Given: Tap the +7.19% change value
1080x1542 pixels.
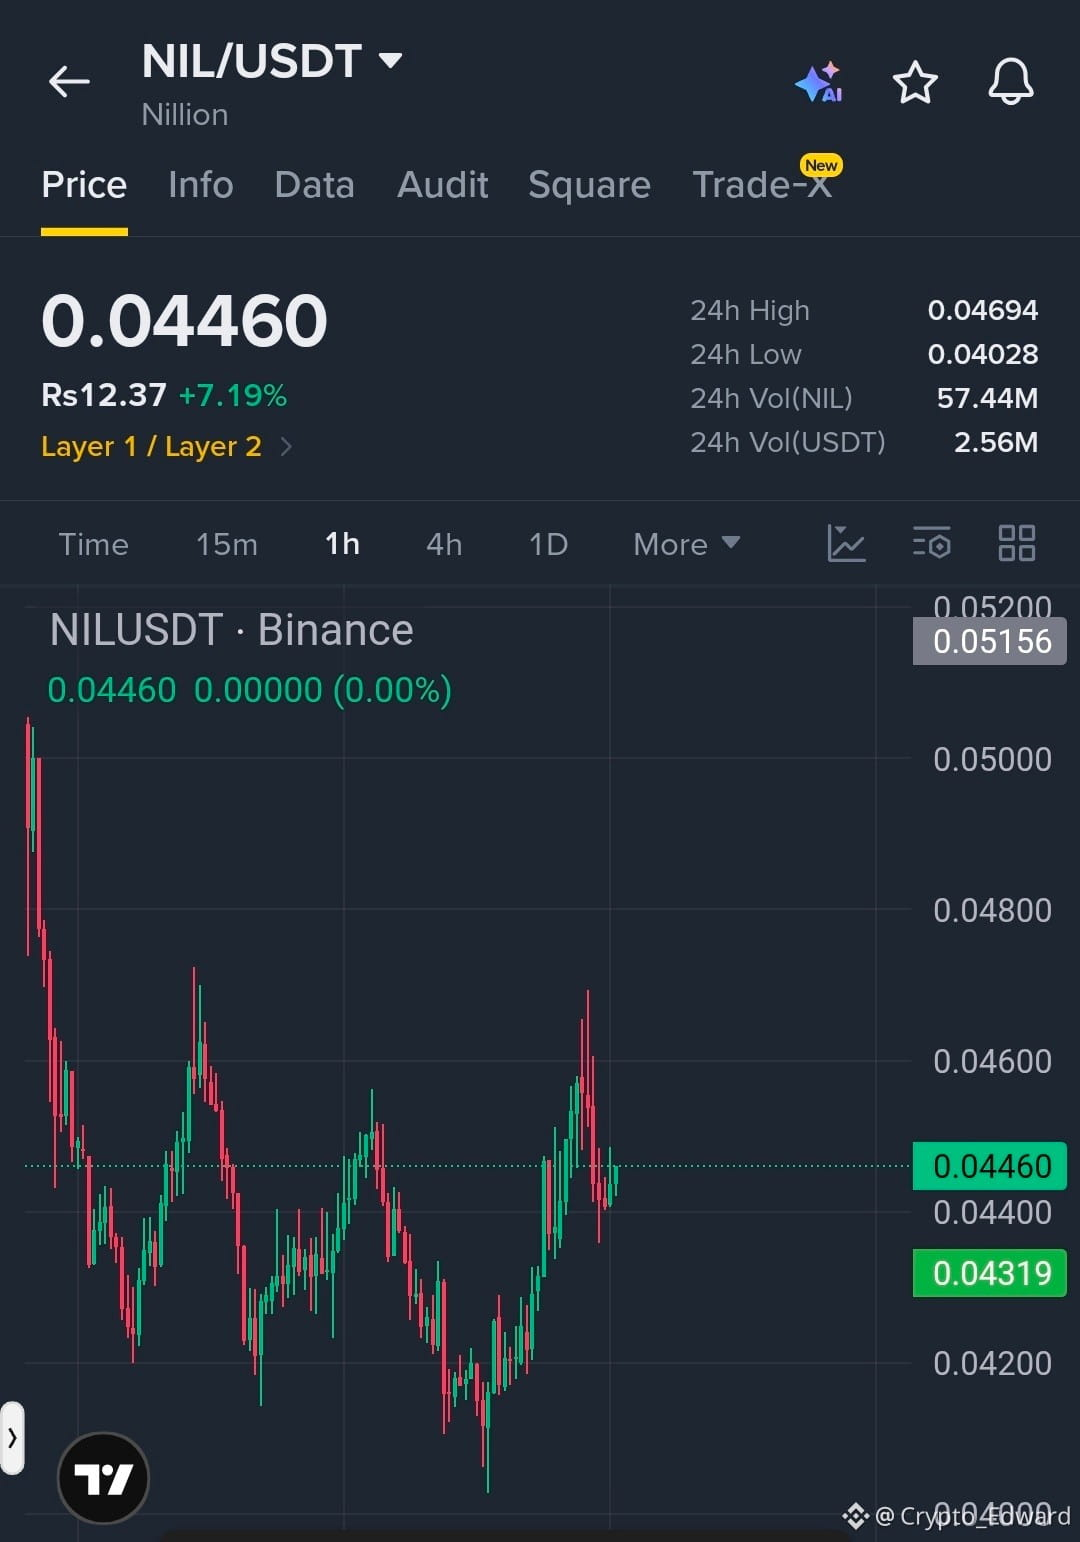Looking at the screenshot, I should (x=233, y=395).
